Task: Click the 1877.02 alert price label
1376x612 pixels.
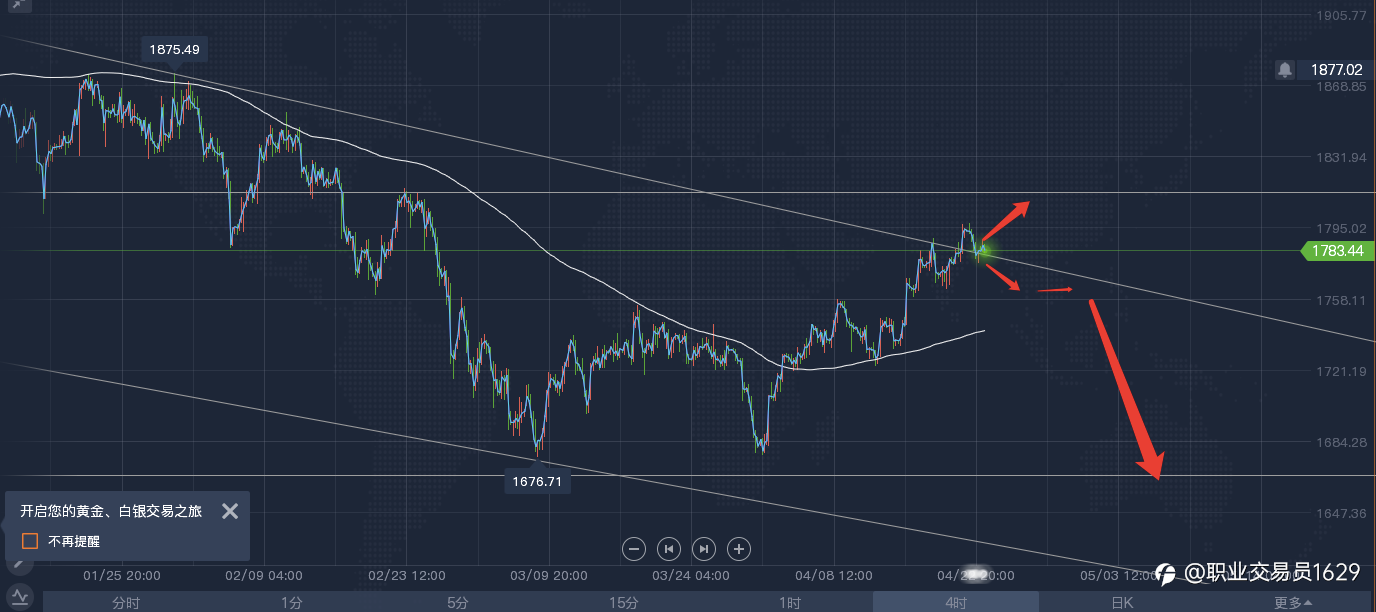Action: click(x=1336, y=69)
